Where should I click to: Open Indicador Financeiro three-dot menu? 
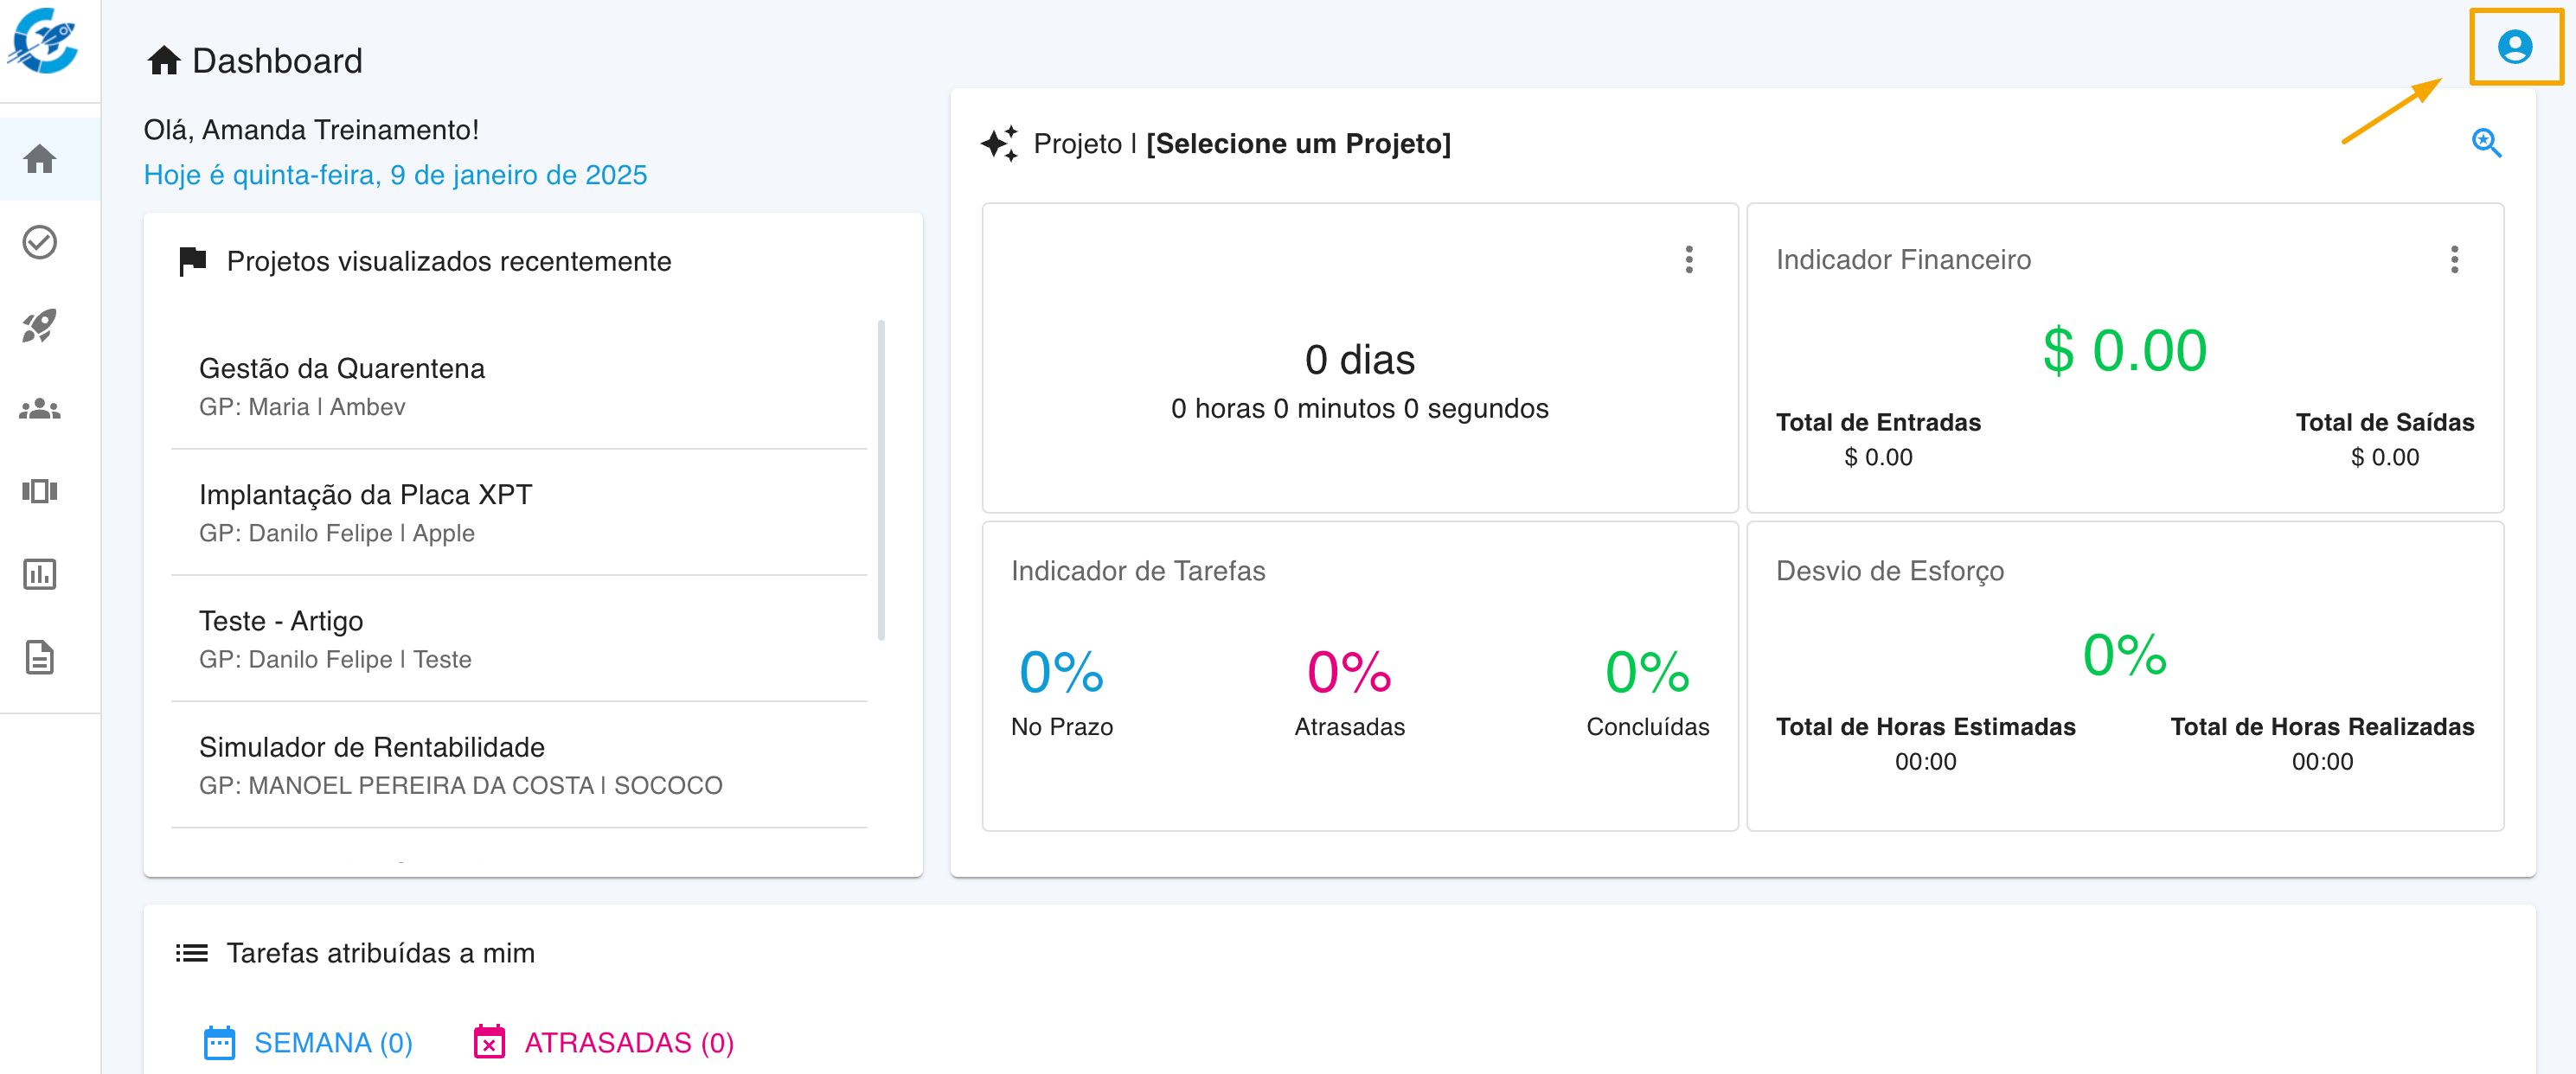(x=2453, y=260)
